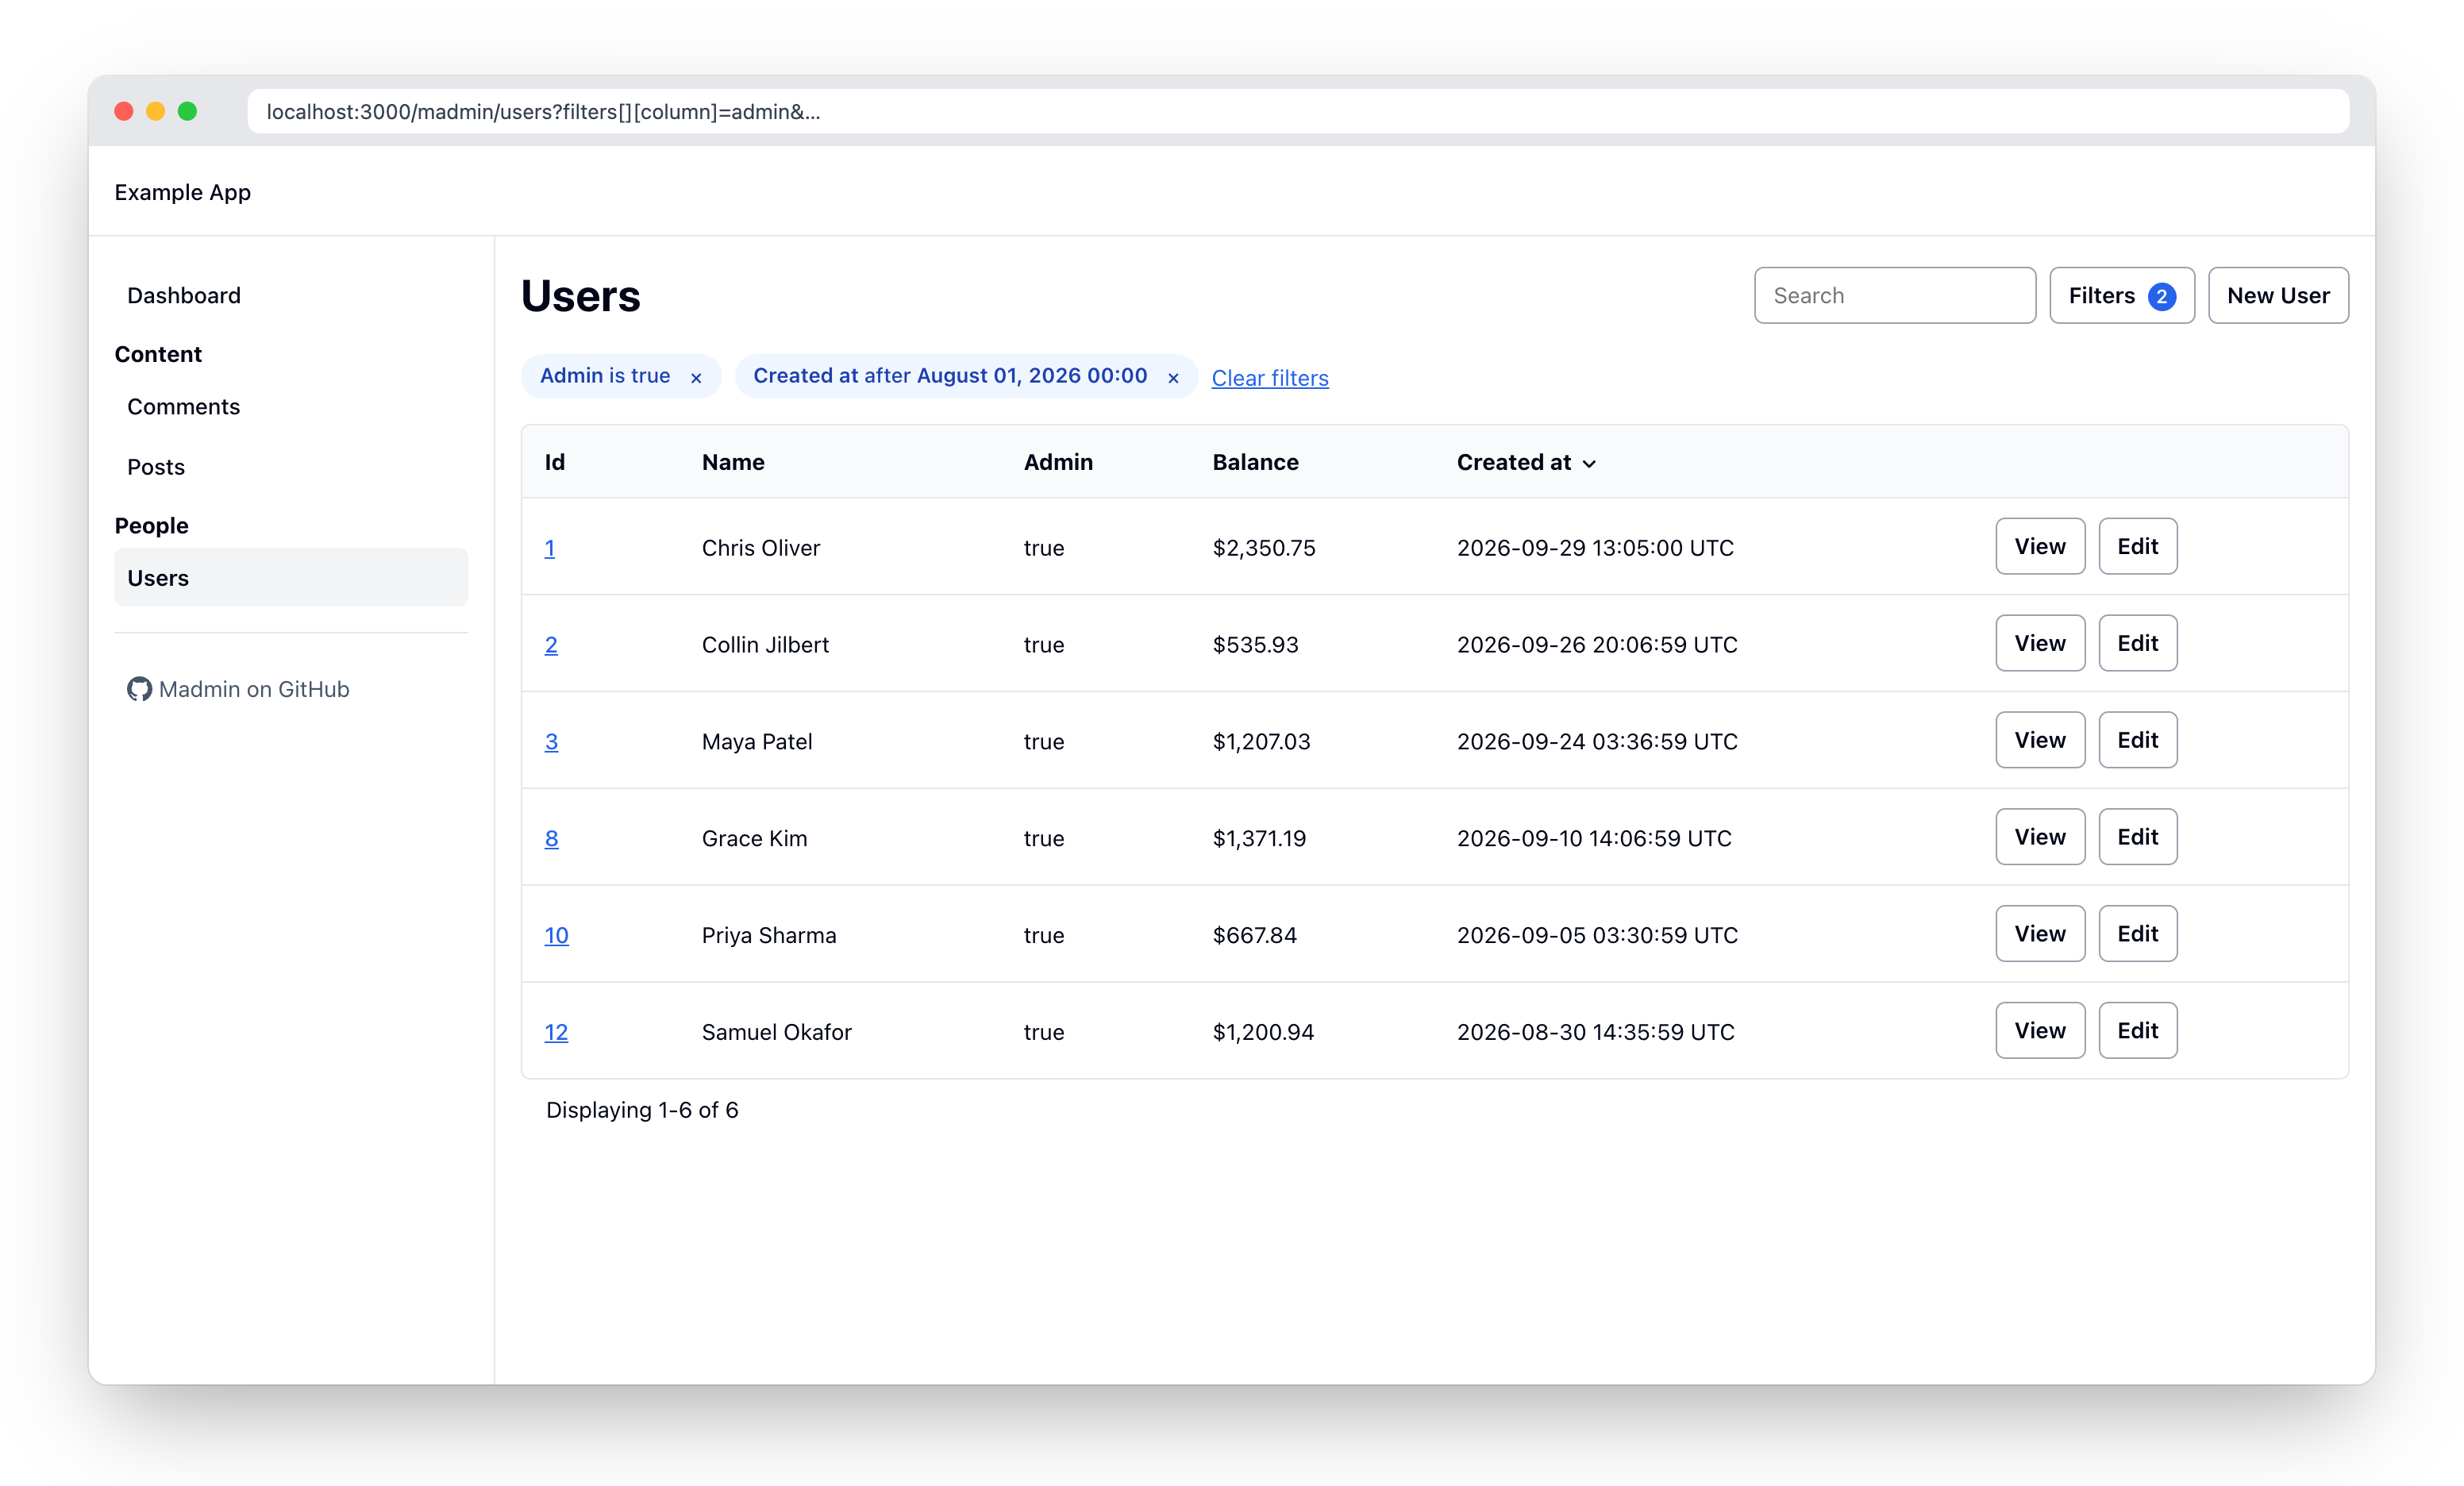The width and height of the screenshot is (2464, 1486).
Task: Click the Clear filters link
Action: click(x=1269, y=378)
